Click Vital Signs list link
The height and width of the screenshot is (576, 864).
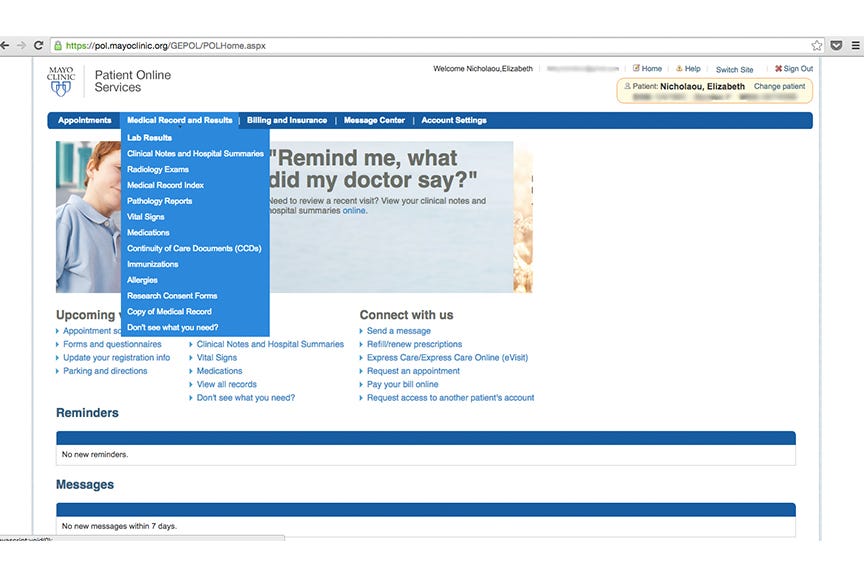[217, 358]
